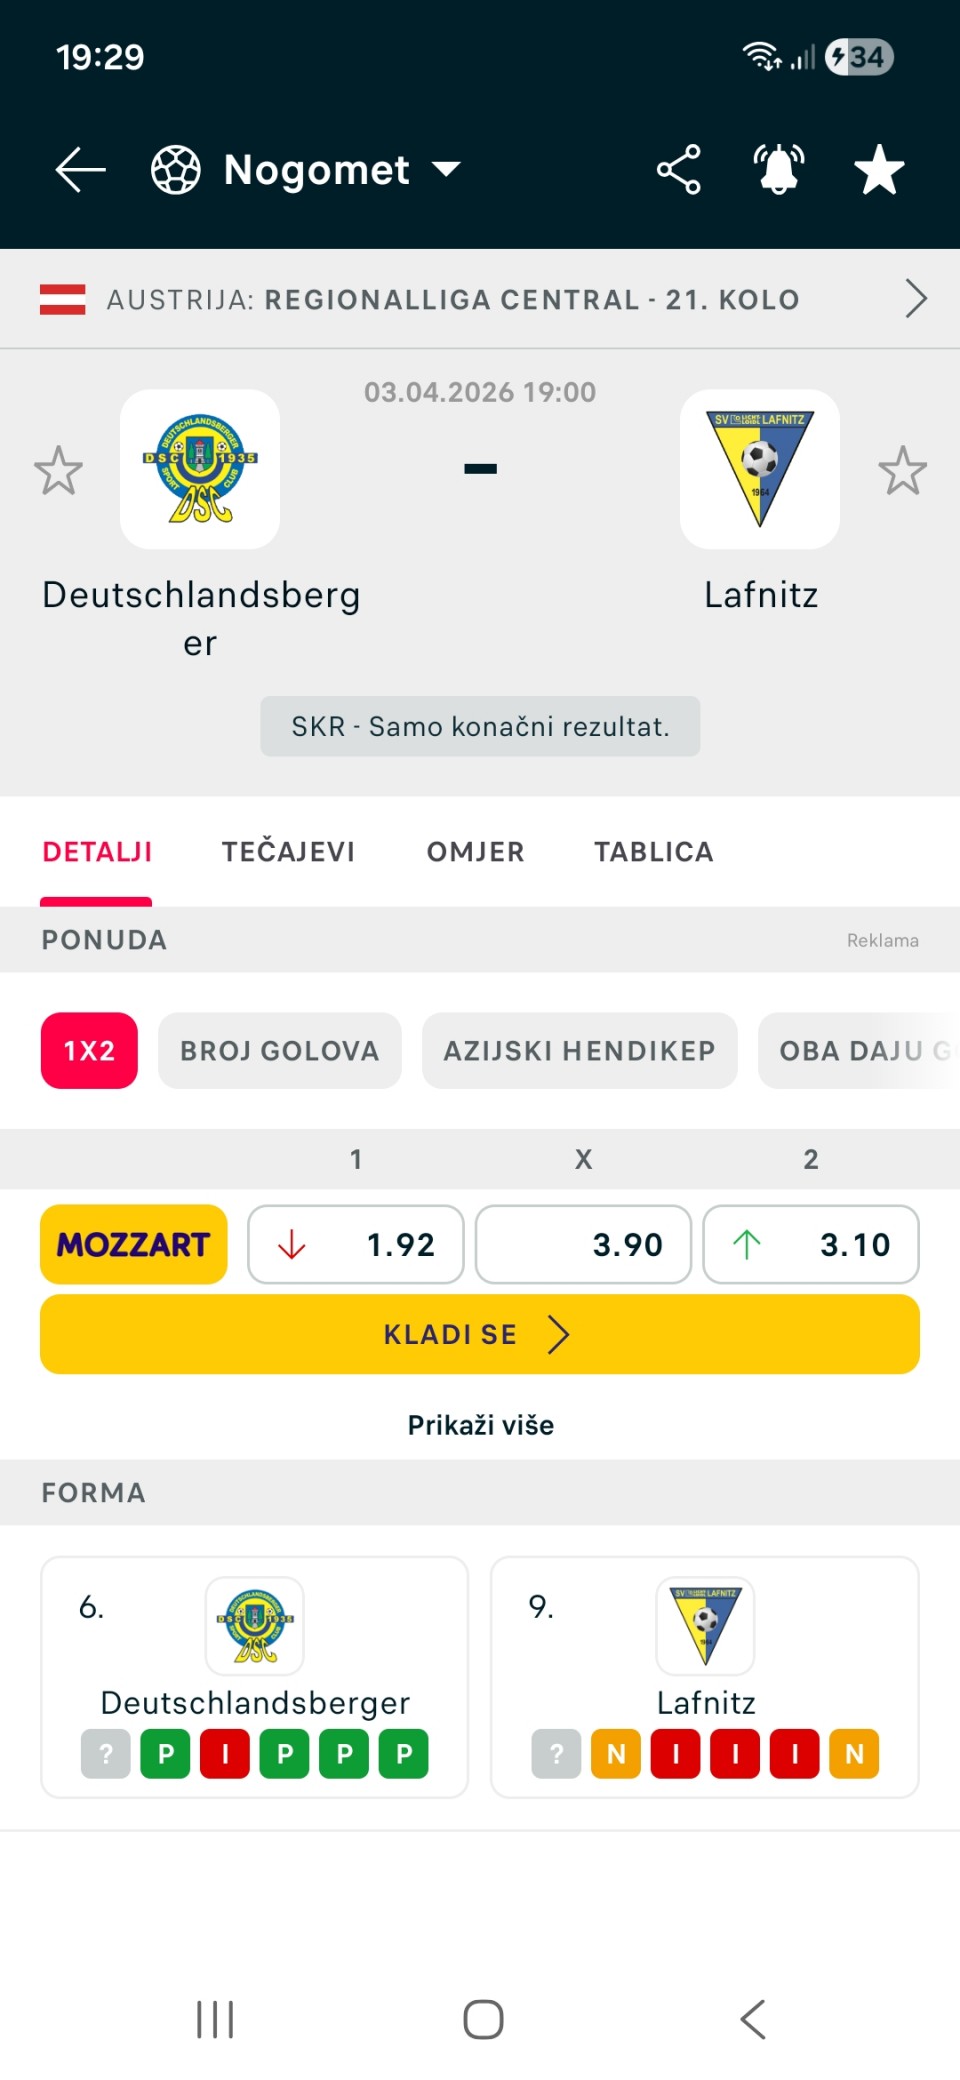The image size is (960, 2080).
Task: Favorite the Lafnitz team star
Action: [x=902, y=470]
